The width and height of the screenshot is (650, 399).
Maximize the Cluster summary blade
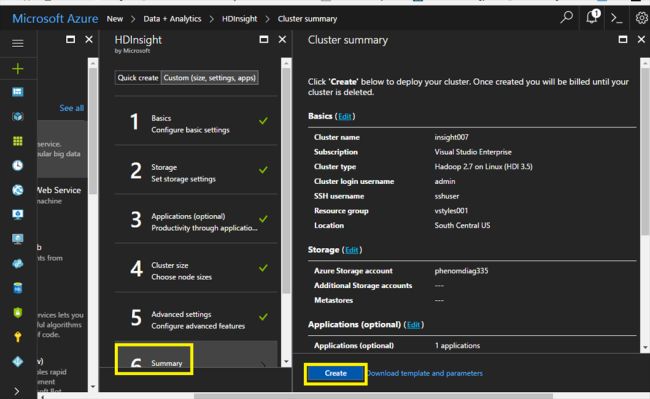[x=622, y=39]
